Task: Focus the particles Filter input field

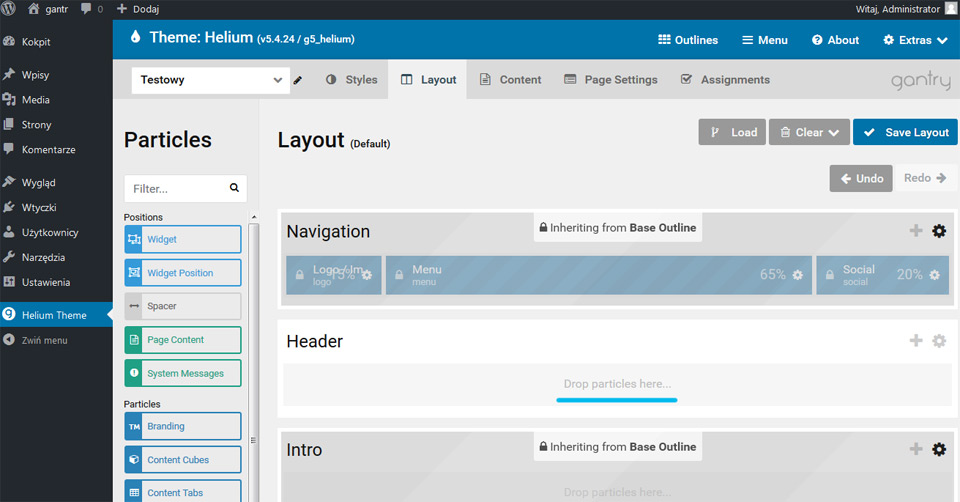Action: coord(186,189)
